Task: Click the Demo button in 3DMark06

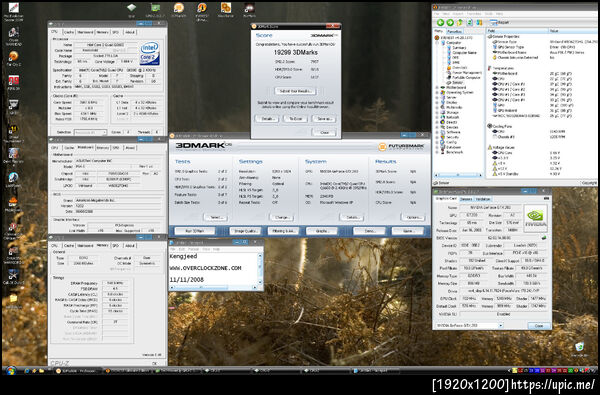Action: point(369,231)
